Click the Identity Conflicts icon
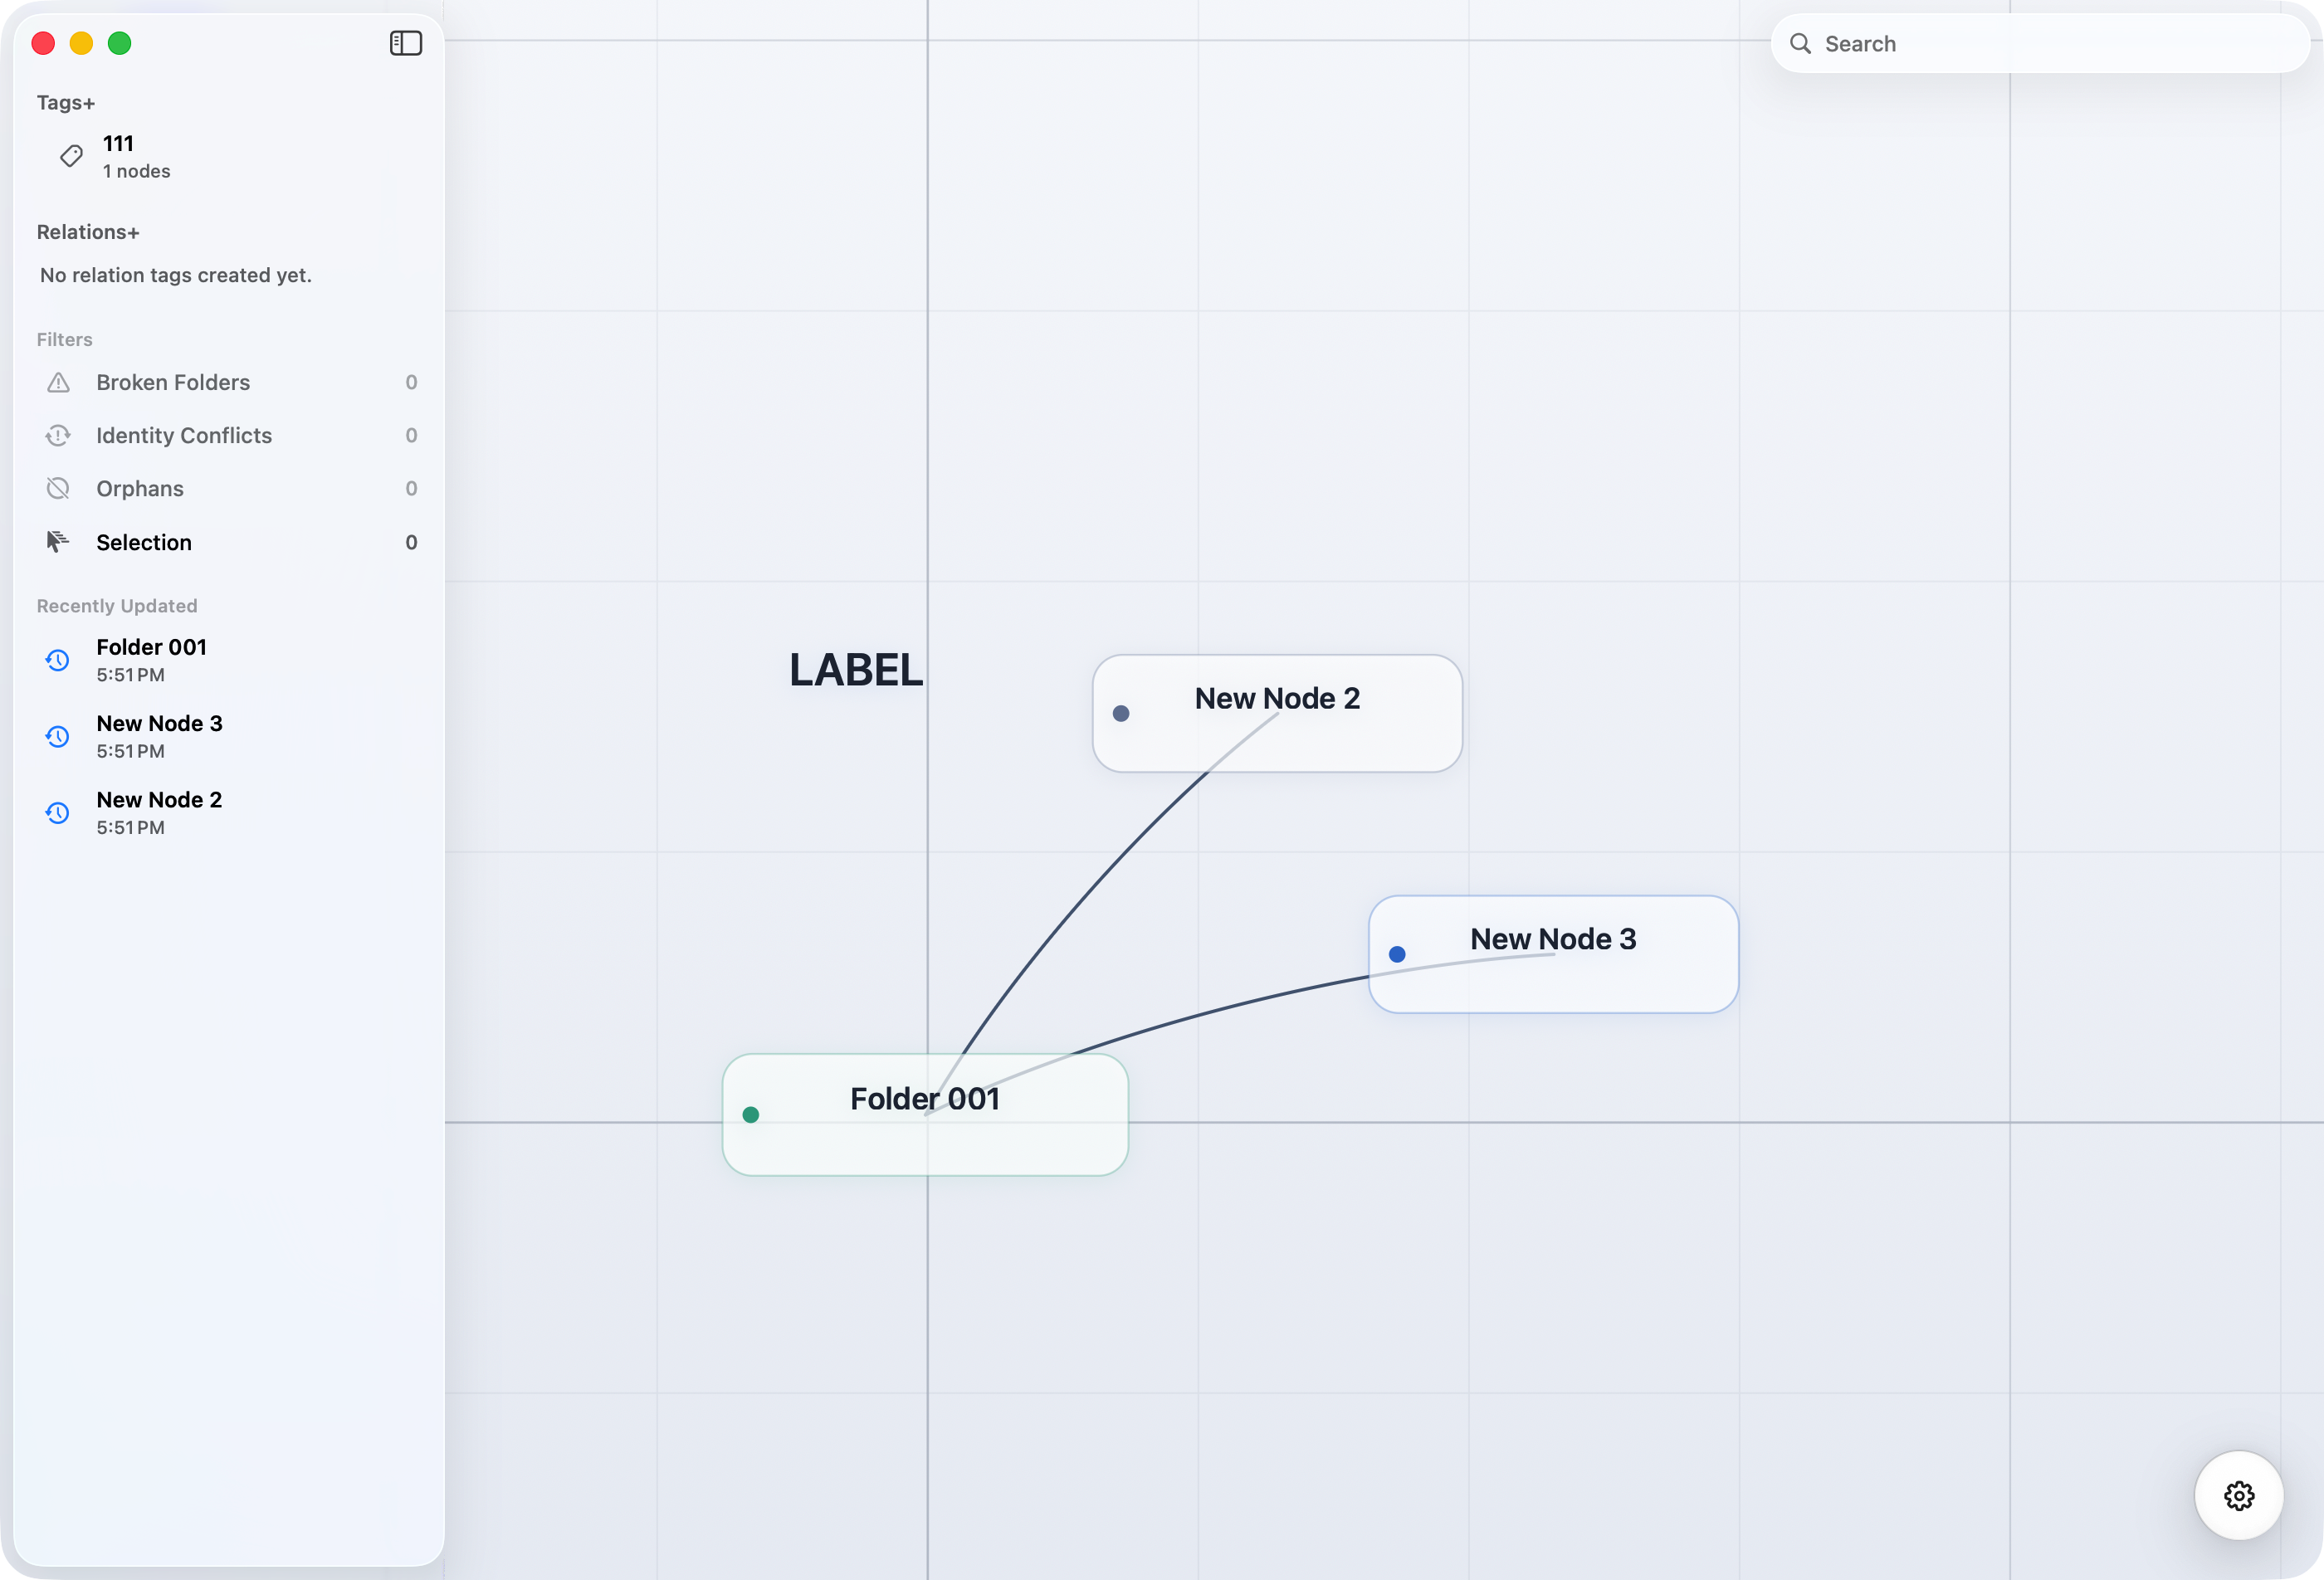Viewport: 2324px width, 1580px height. 59,435
